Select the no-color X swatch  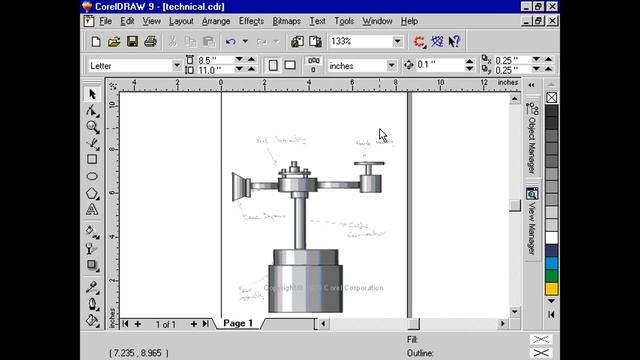(x=551, y=98)
